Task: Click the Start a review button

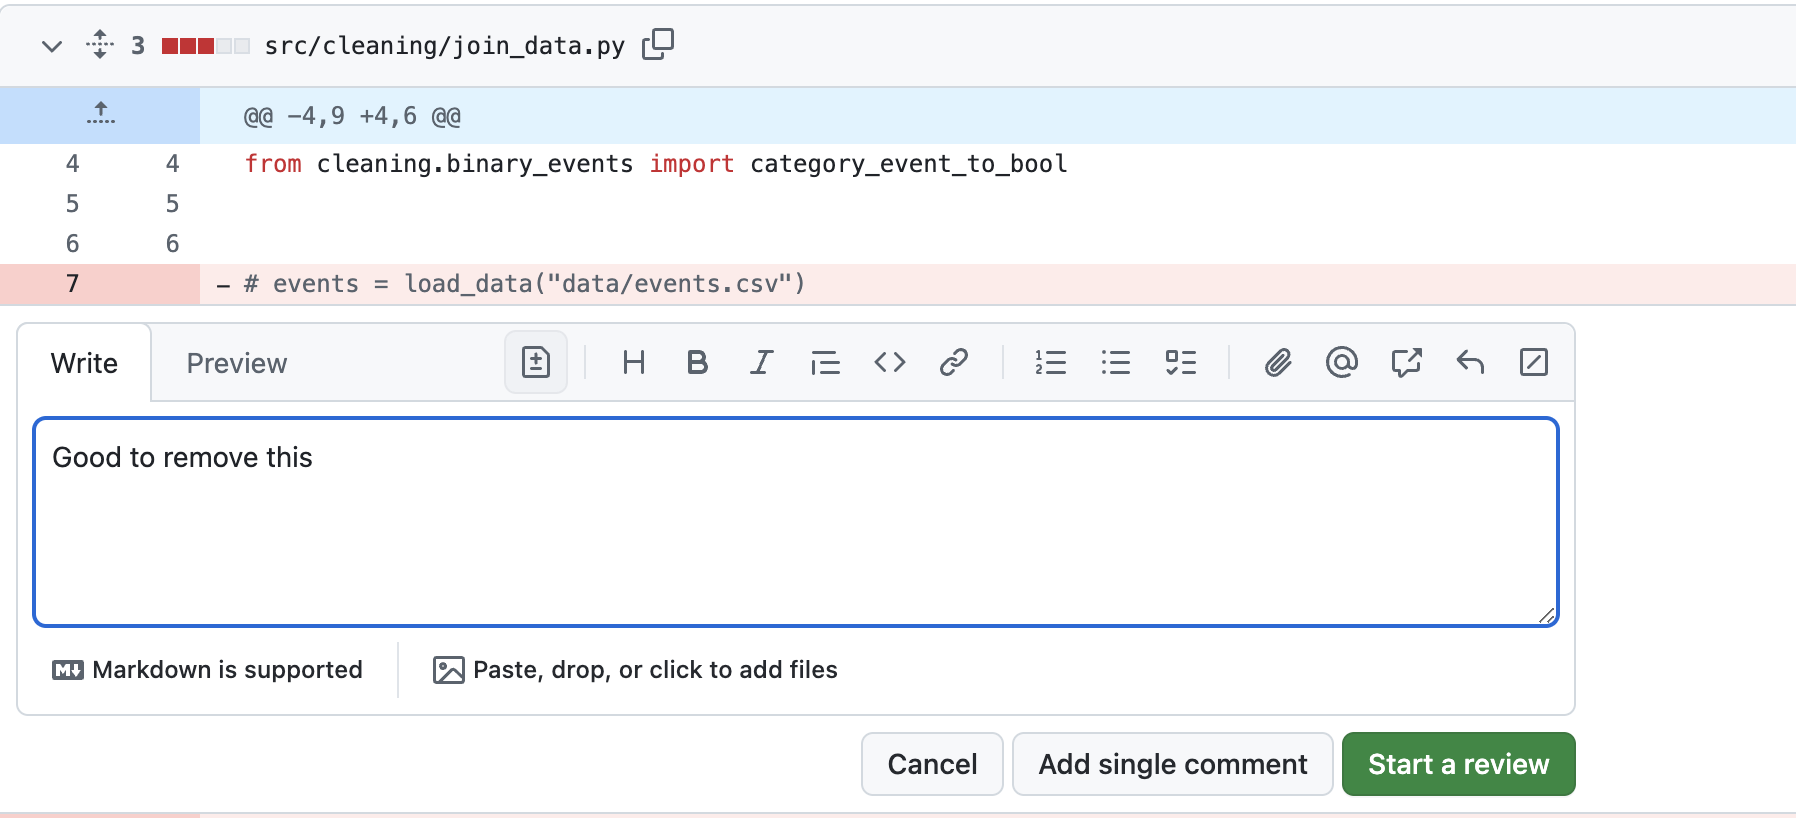Action: coord(1458,764)
